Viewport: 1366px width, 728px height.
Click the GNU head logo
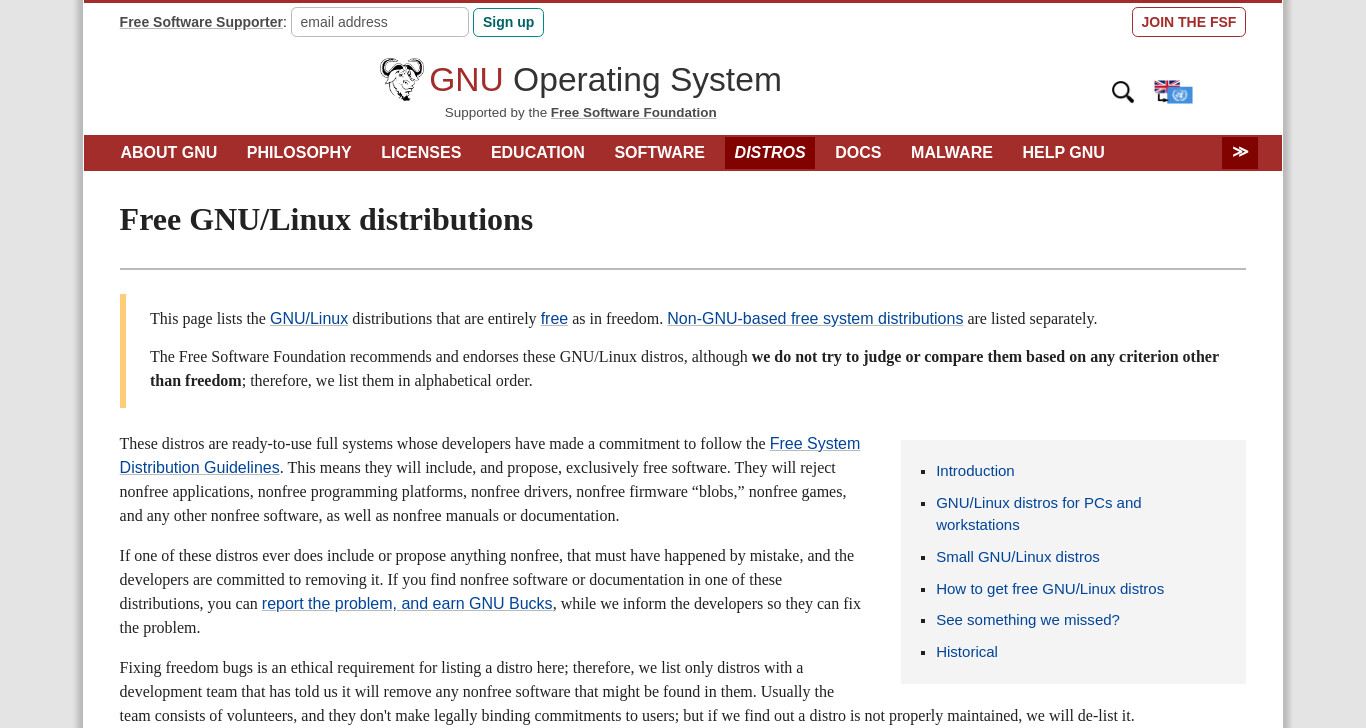402,79
